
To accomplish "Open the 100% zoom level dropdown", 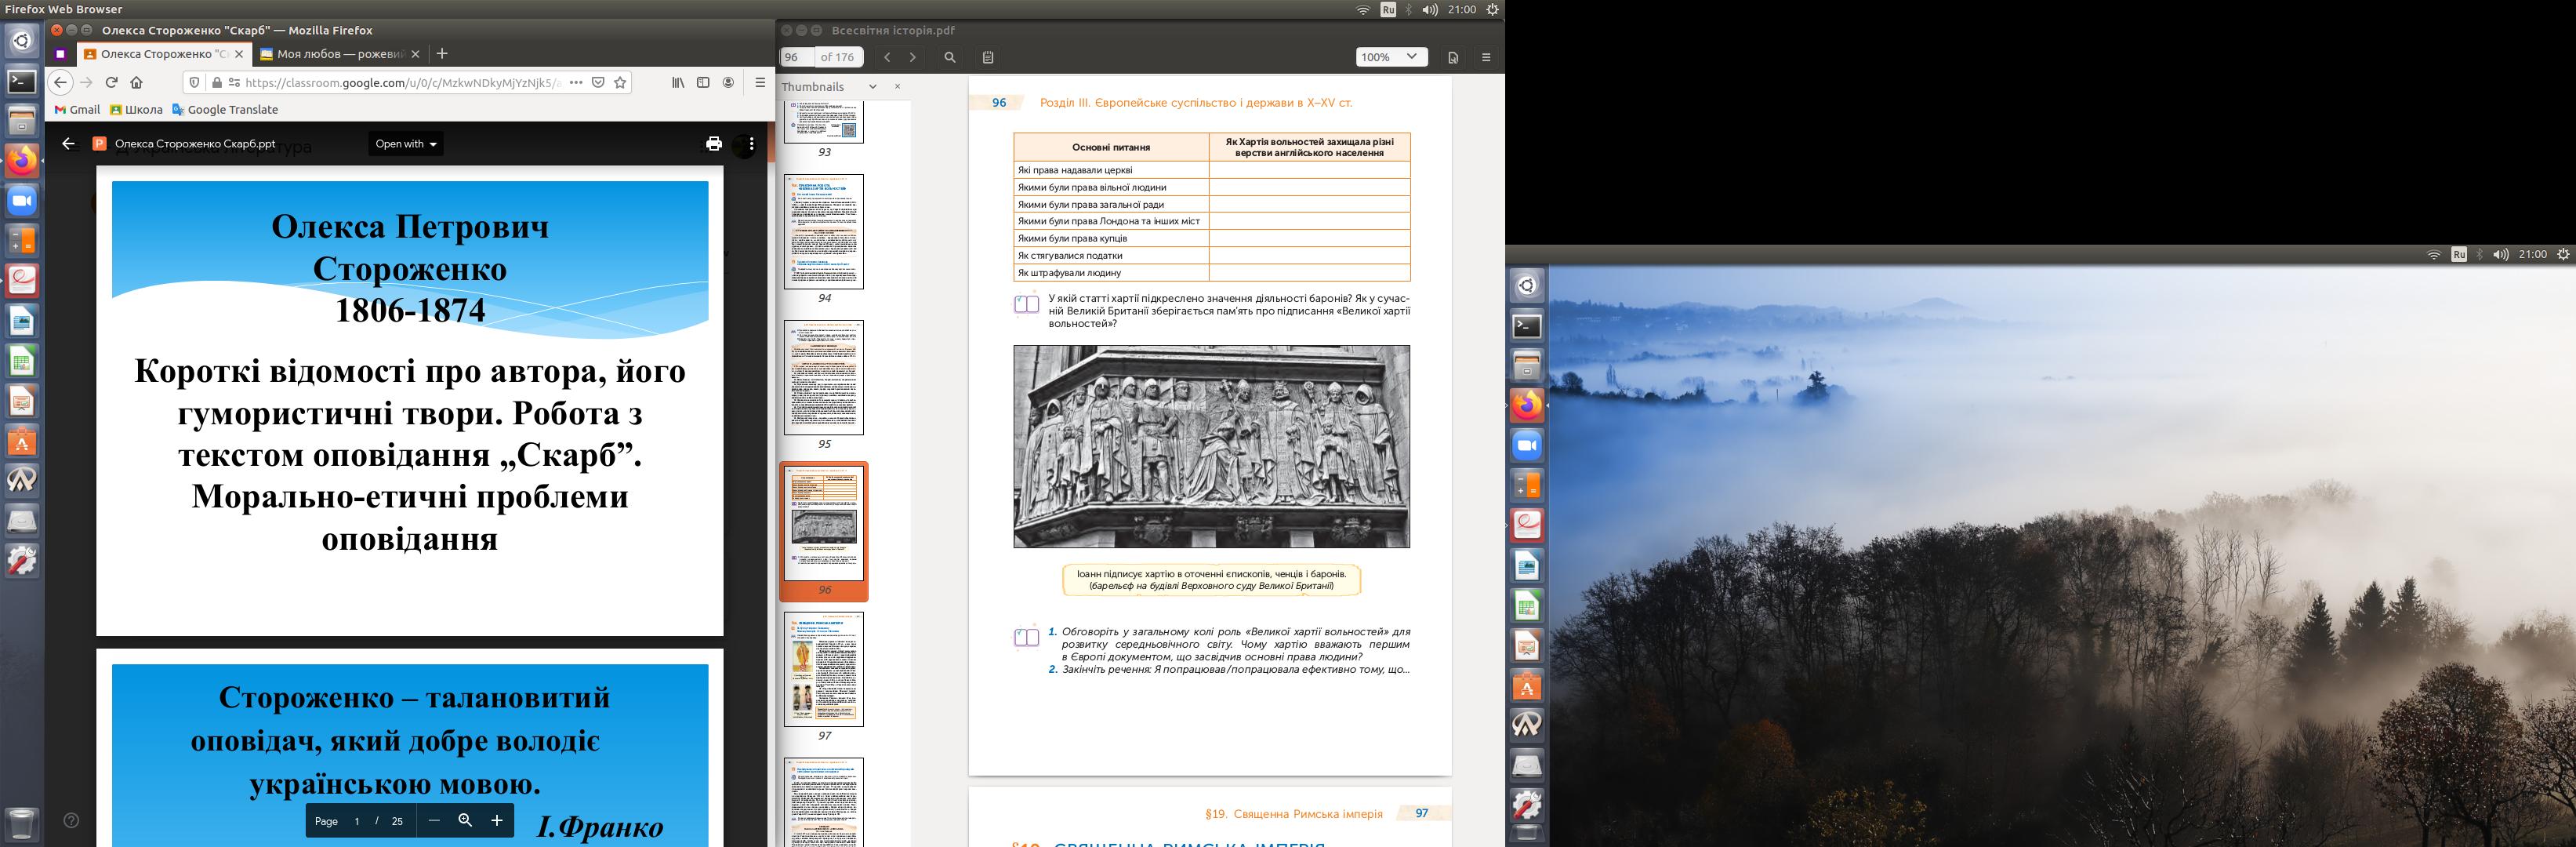I will point(1390,57).
